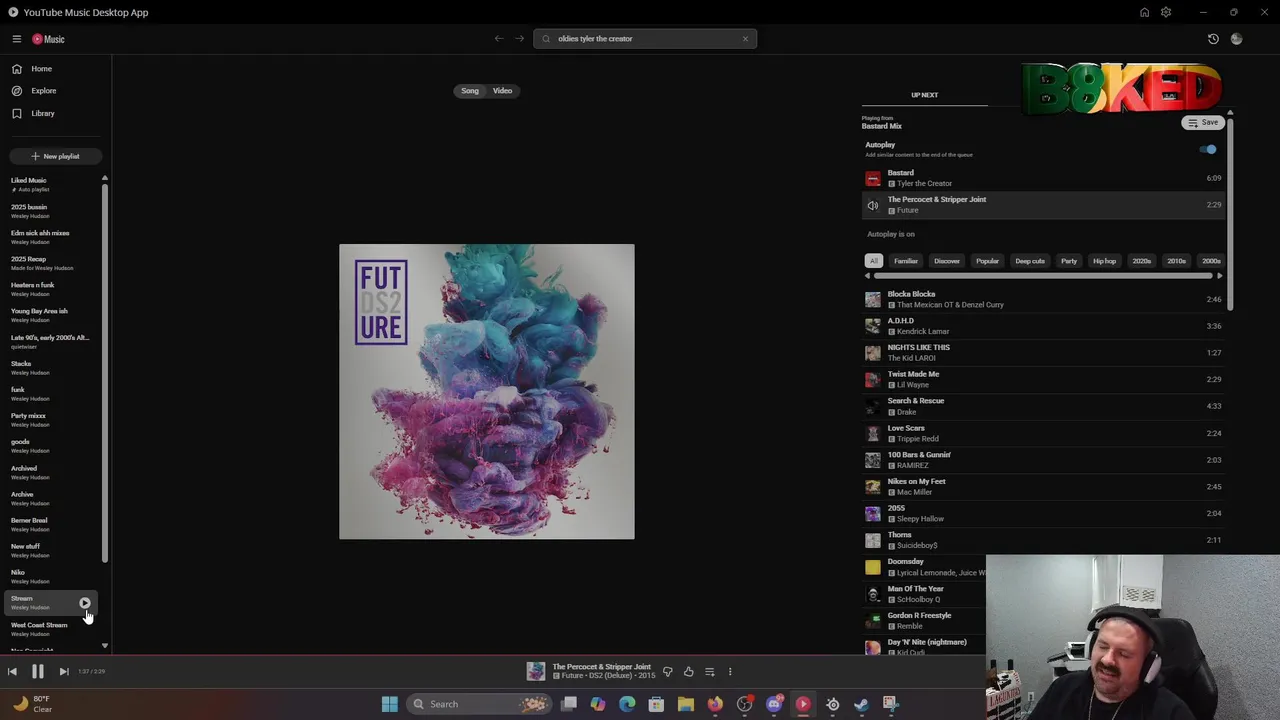Click the YouTube Music logo
Viewport: 1280px width, 720px height.
point(48,39)
